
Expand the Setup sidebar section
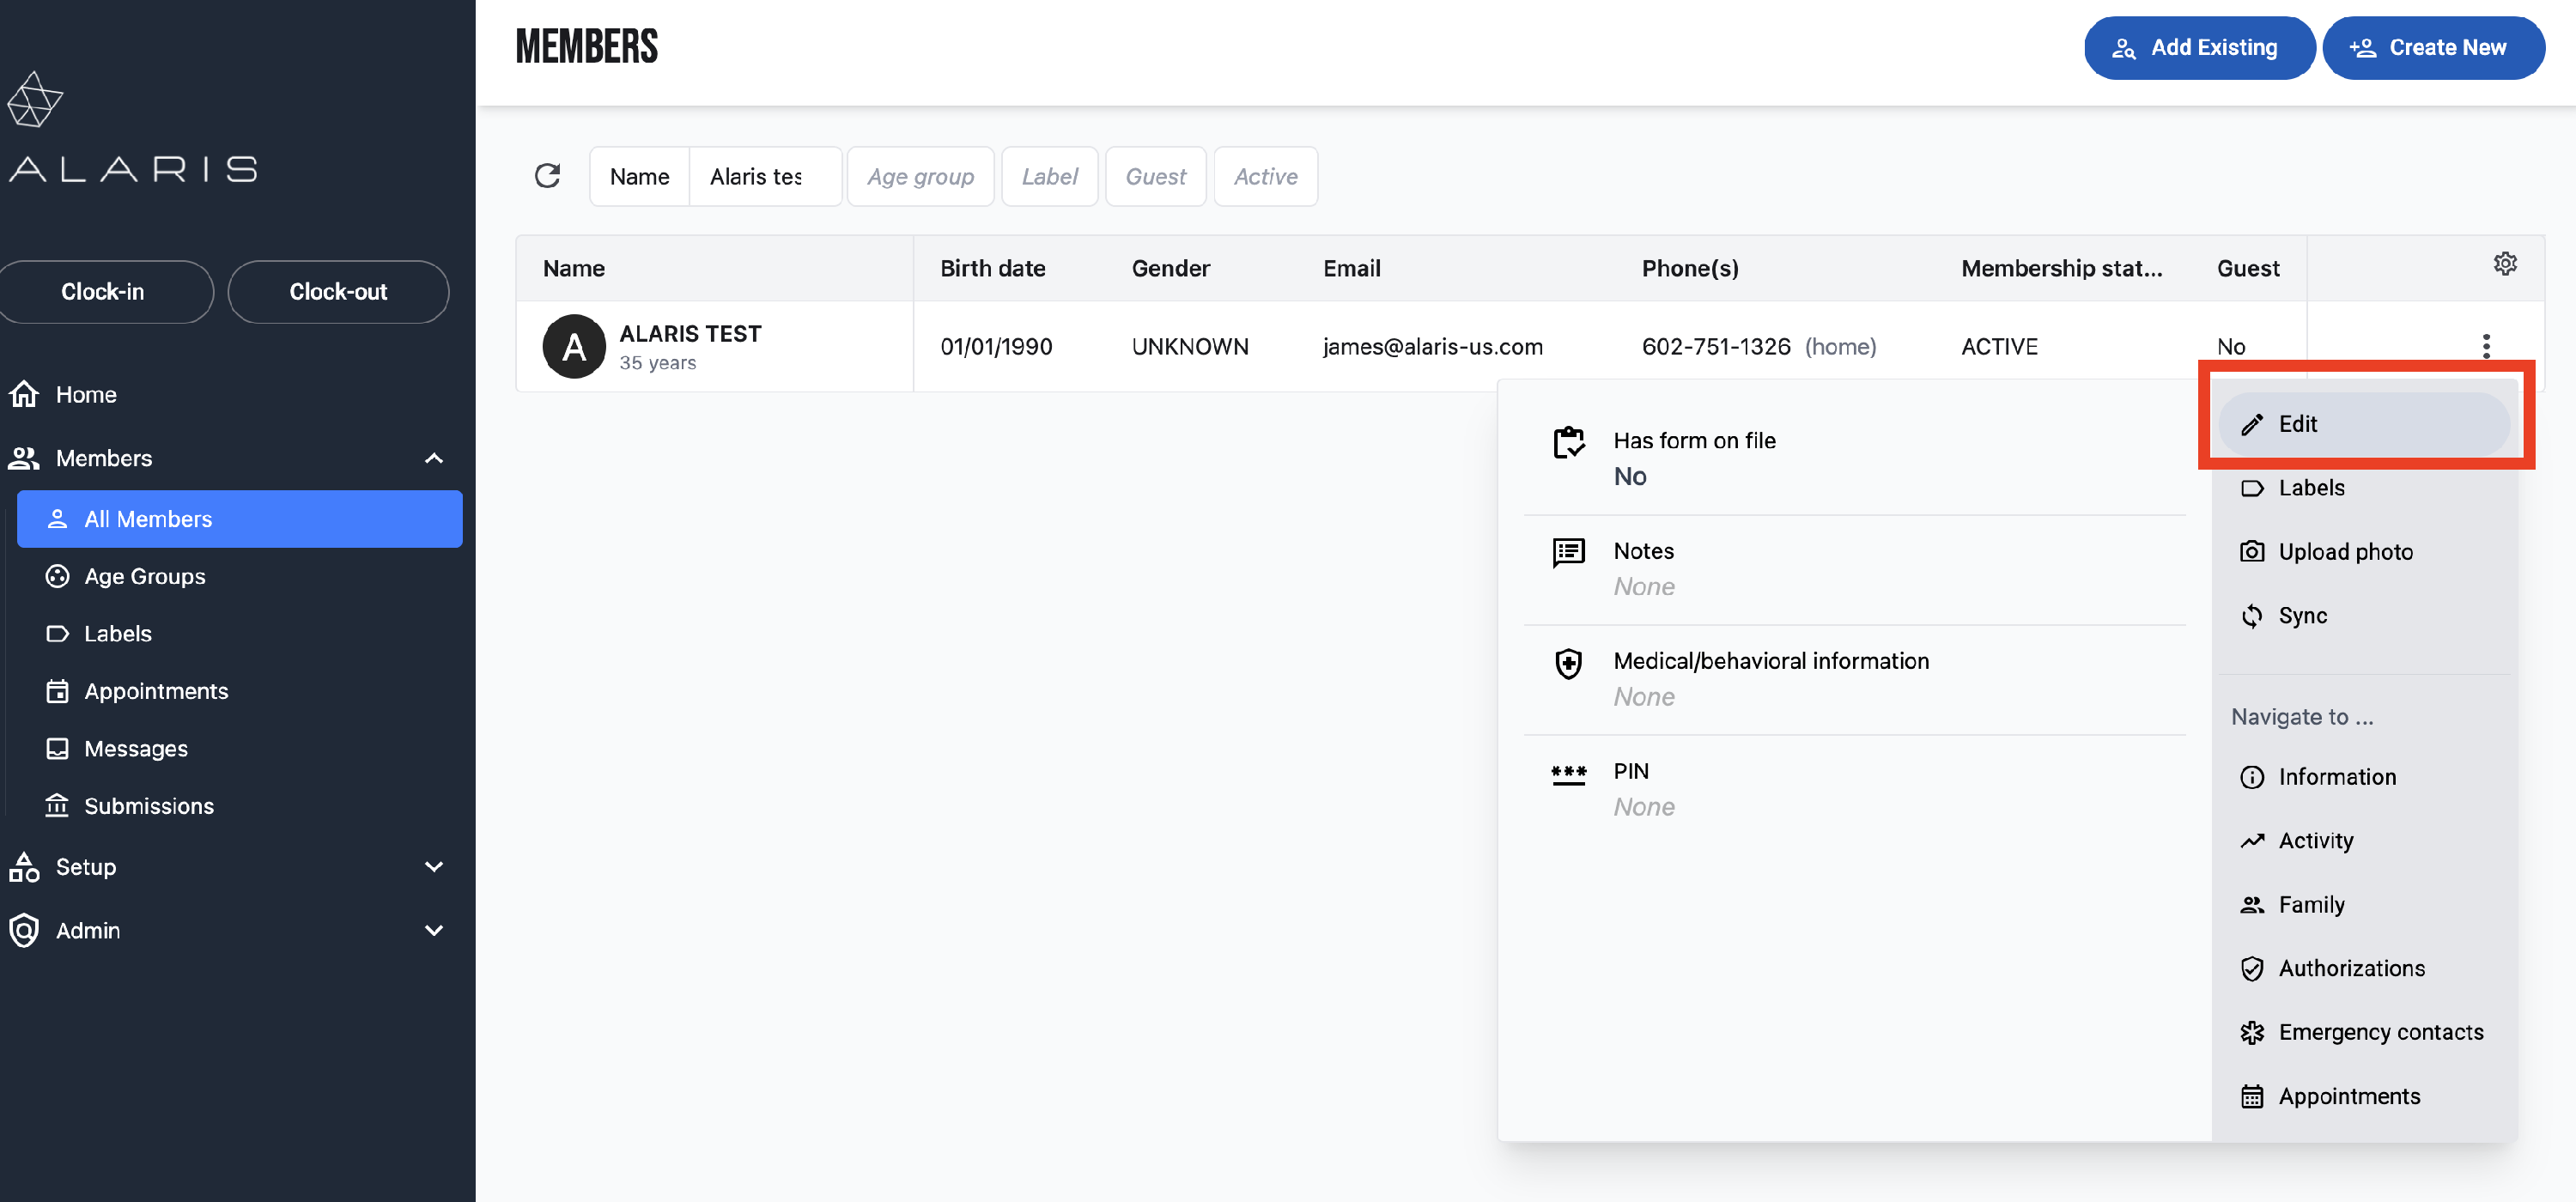coord(433,866)
